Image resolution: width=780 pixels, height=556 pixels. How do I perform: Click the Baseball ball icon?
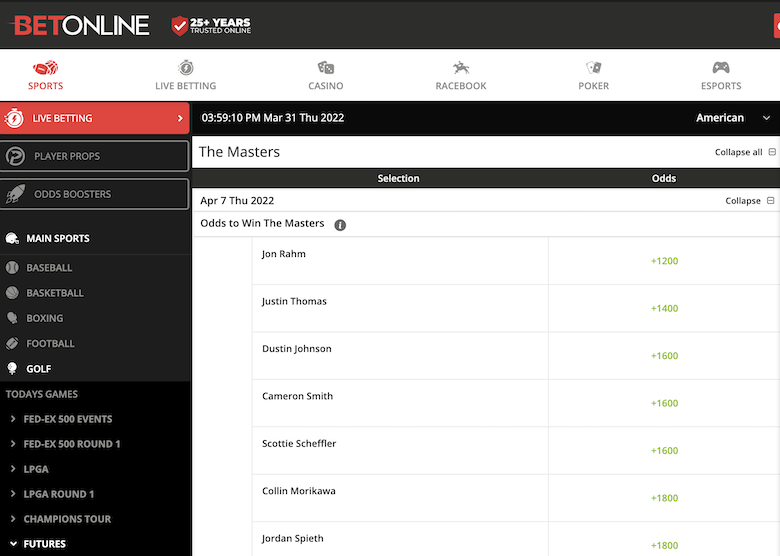tap(12, 268)
